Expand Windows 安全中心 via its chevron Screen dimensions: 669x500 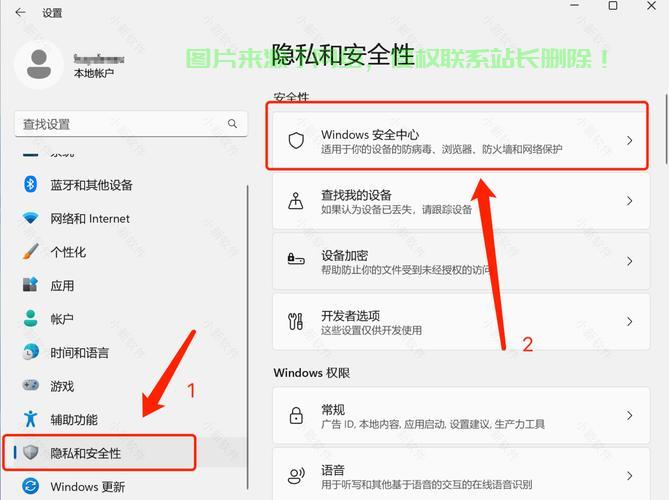coord(629,140)
